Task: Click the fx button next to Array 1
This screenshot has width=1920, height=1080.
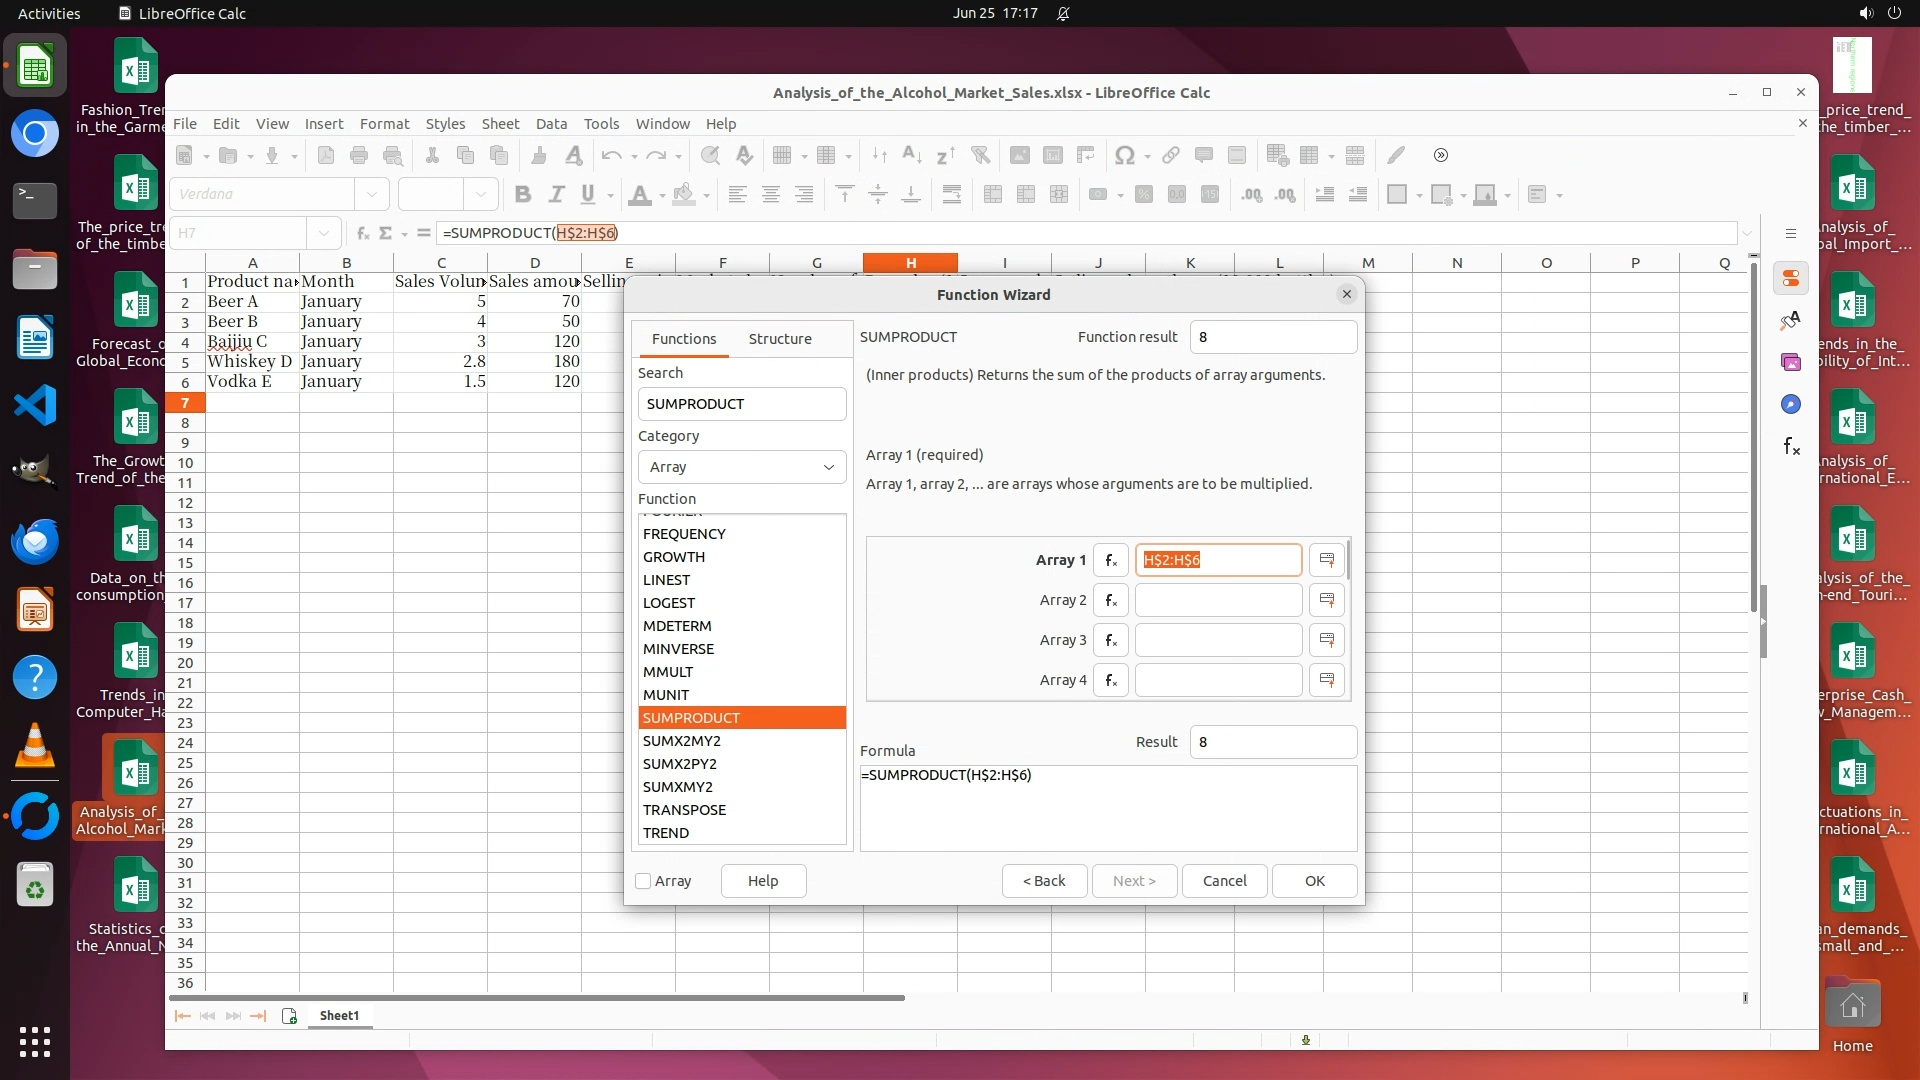Action: pos(1110,560)
